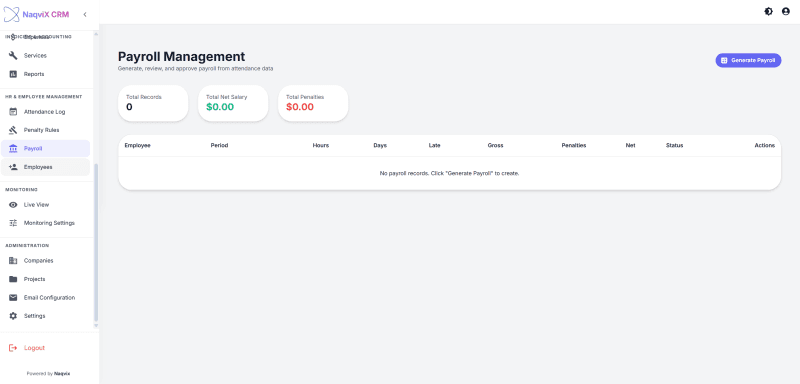This screenshot has width=800, height=384.
Task: Click the NaqviX CRM logo icon
Action: pyautogui.click(x=11, y=14)
